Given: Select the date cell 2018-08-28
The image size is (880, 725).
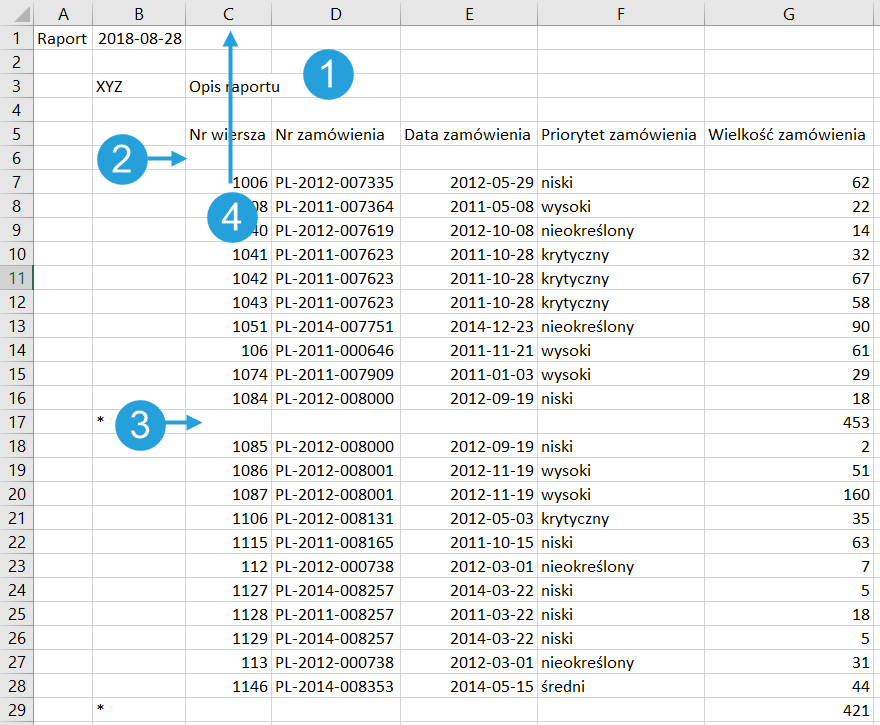Looking at the screenshot, I should click(138, 39).
